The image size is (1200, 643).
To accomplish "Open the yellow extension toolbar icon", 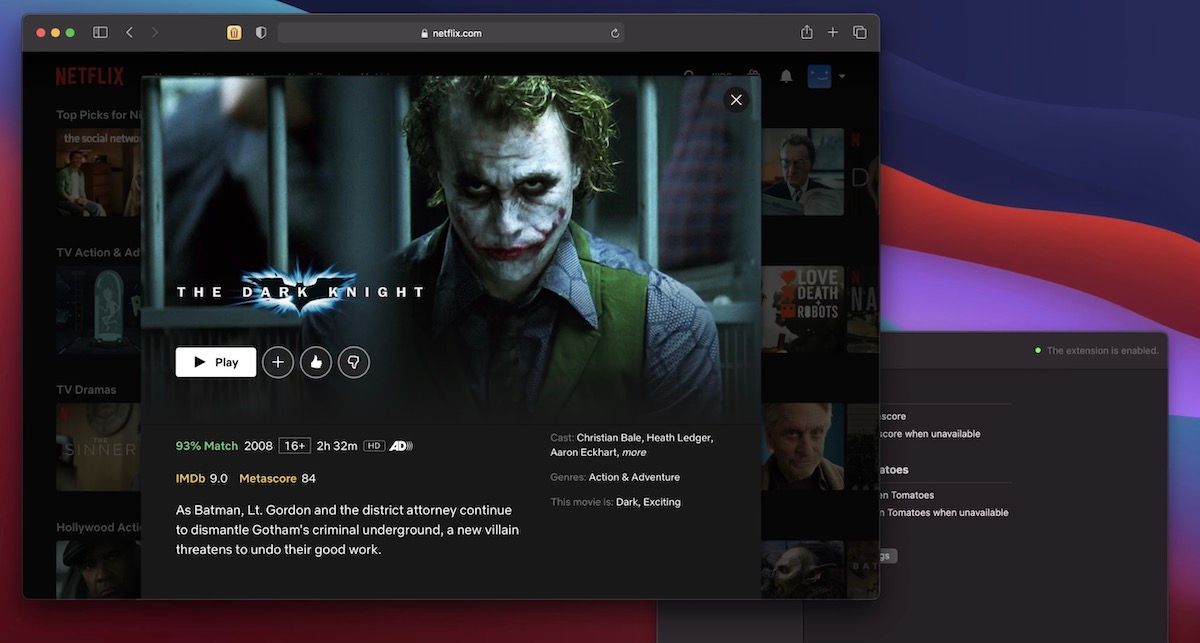I will [x=234, y=33].
